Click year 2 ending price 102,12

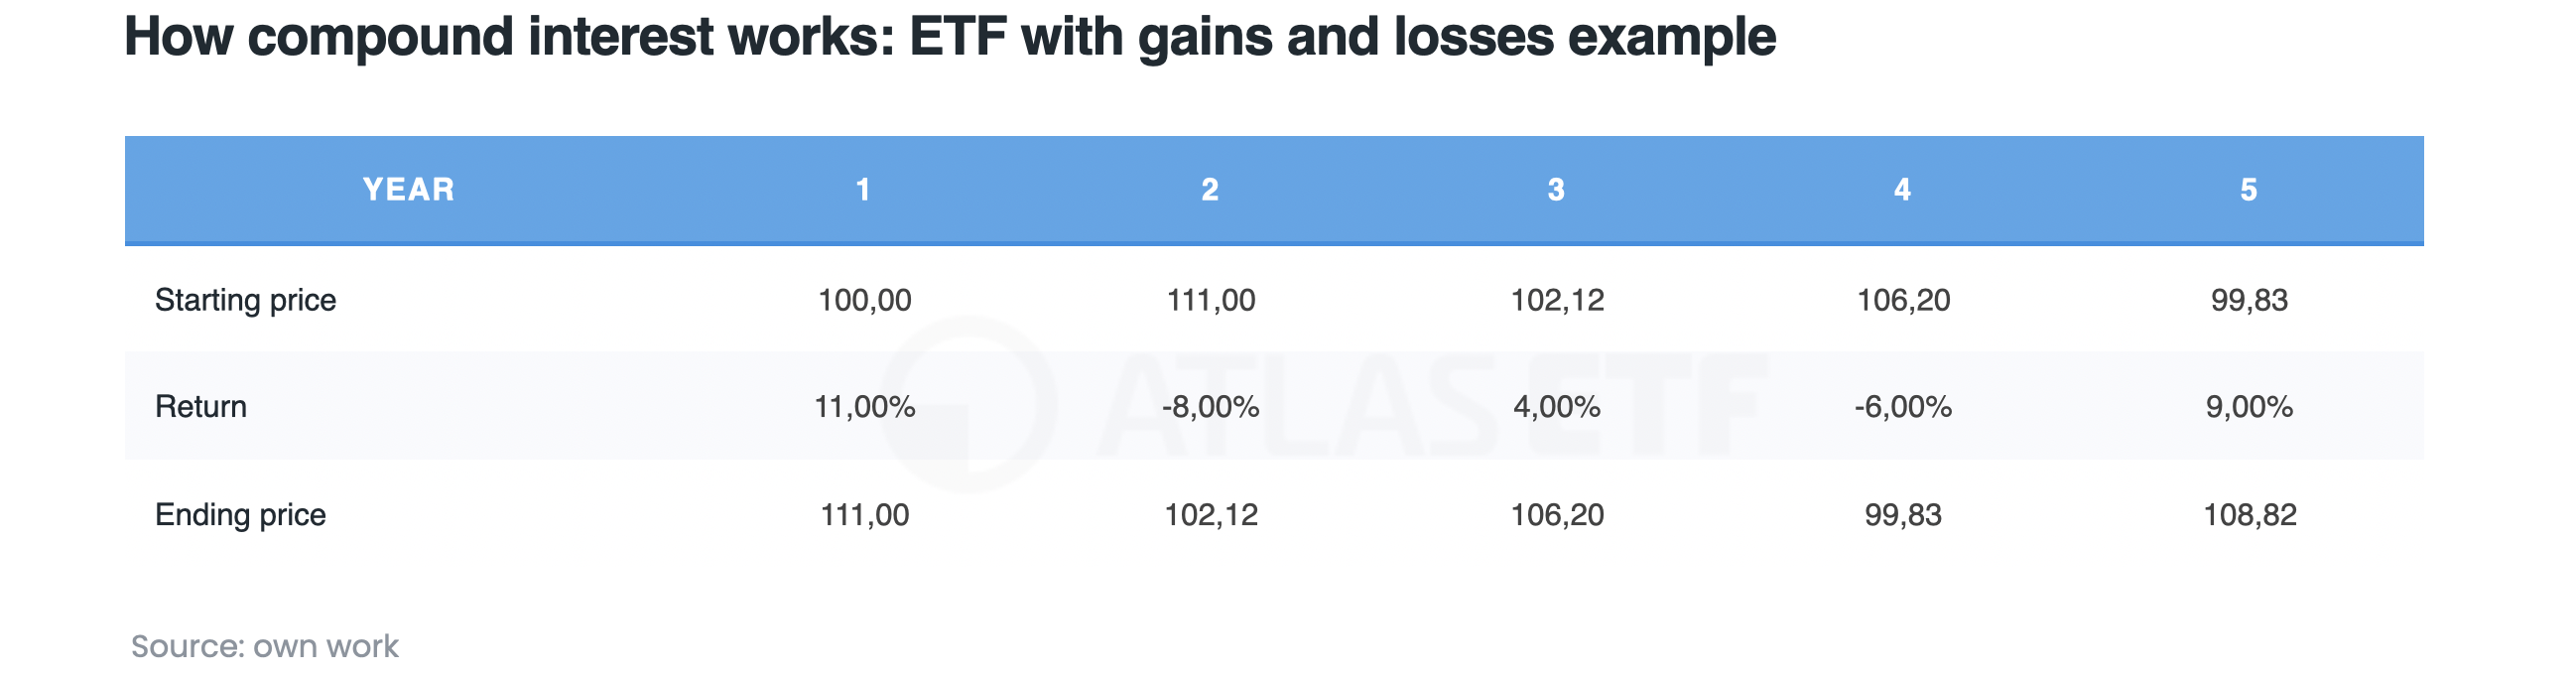coord(1210,514)
